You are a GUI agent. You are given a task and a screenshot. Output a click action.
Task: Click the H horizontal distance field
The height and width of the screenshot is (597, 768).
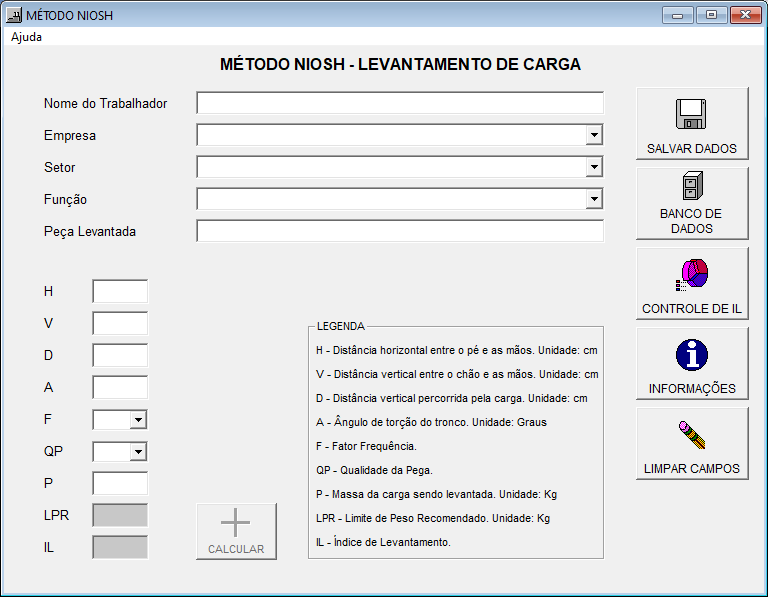point(120,291)
